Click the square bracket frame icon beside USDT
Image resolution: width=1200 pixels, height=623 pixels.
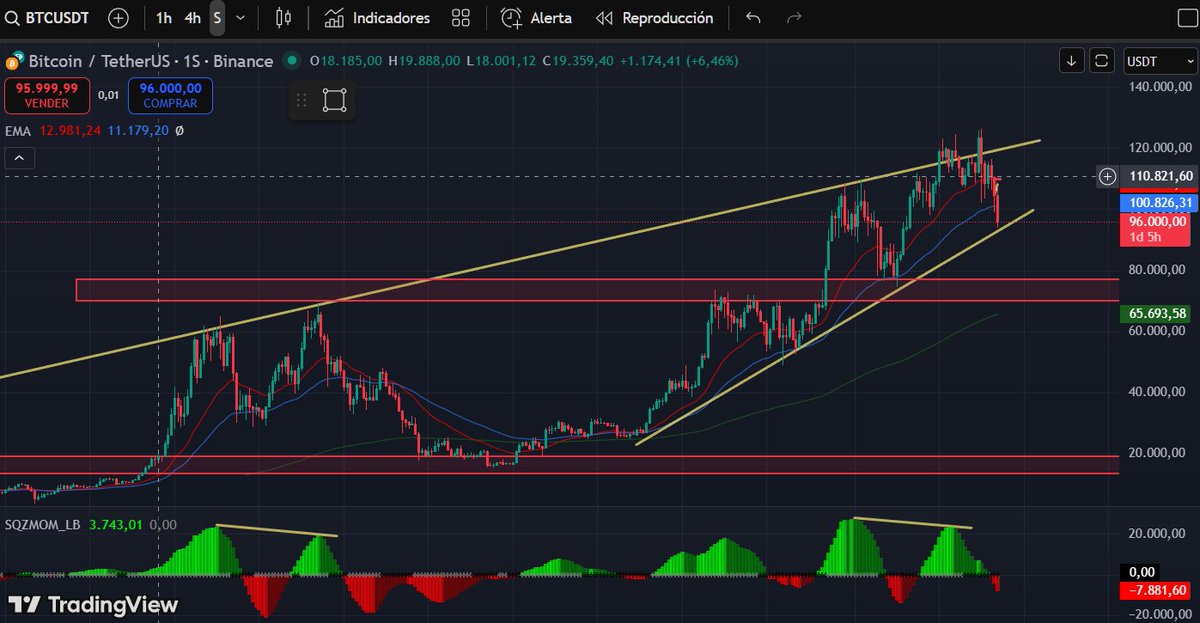(x=1101, y=61)
